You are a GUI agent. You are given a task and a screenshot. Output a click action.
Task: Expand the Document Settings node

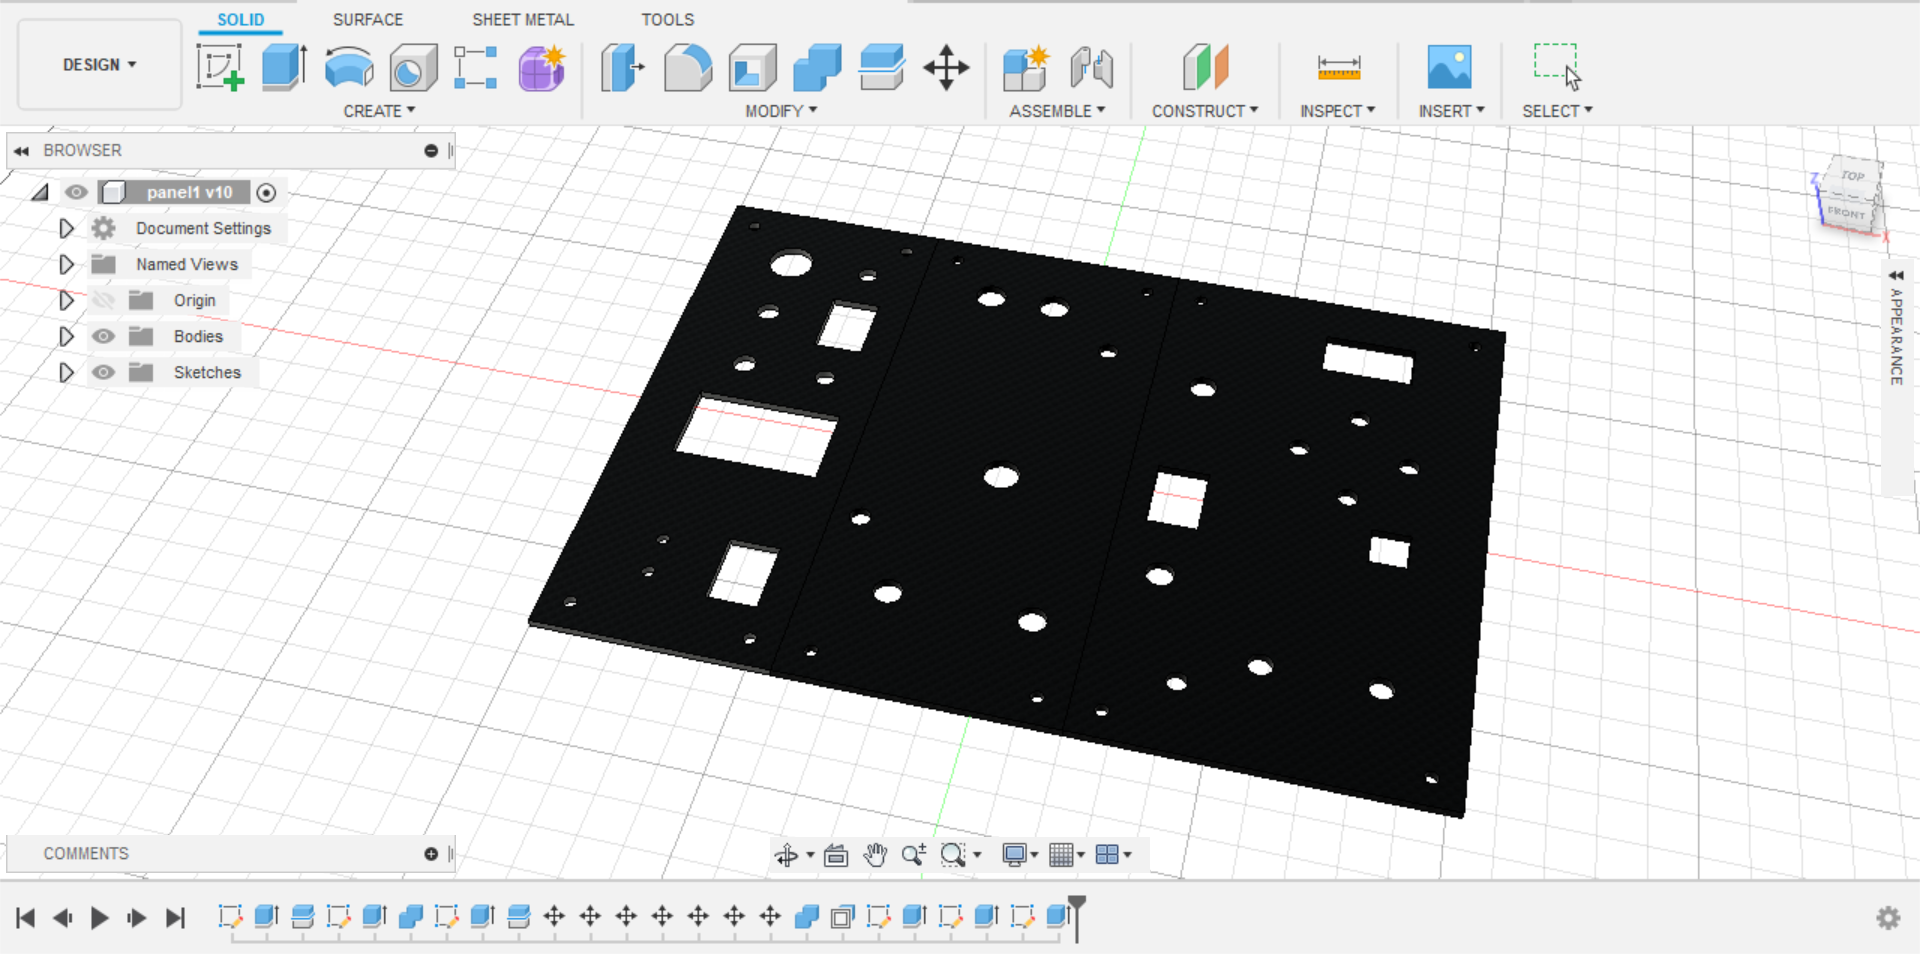point(66,228)
